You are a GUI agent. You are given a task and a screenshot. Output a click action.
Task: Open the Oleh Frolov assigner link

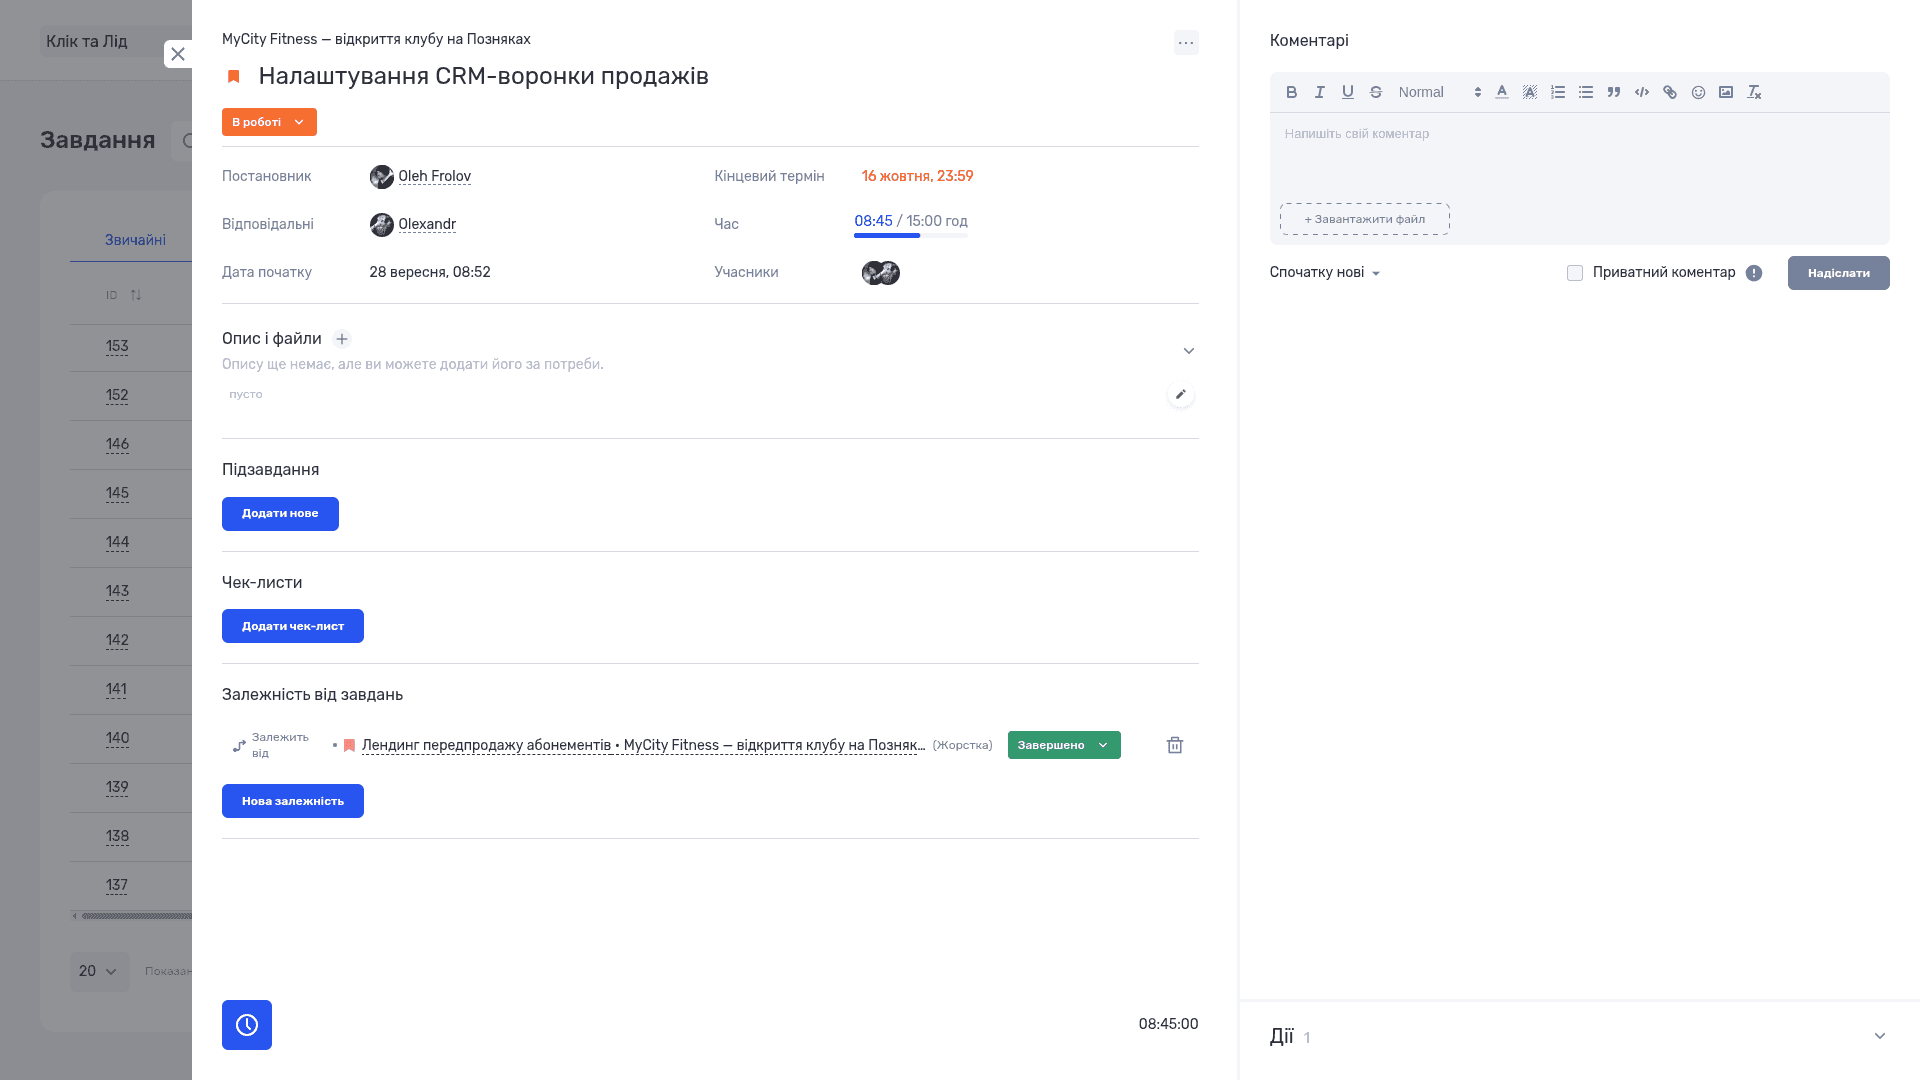tap(434, 176)
